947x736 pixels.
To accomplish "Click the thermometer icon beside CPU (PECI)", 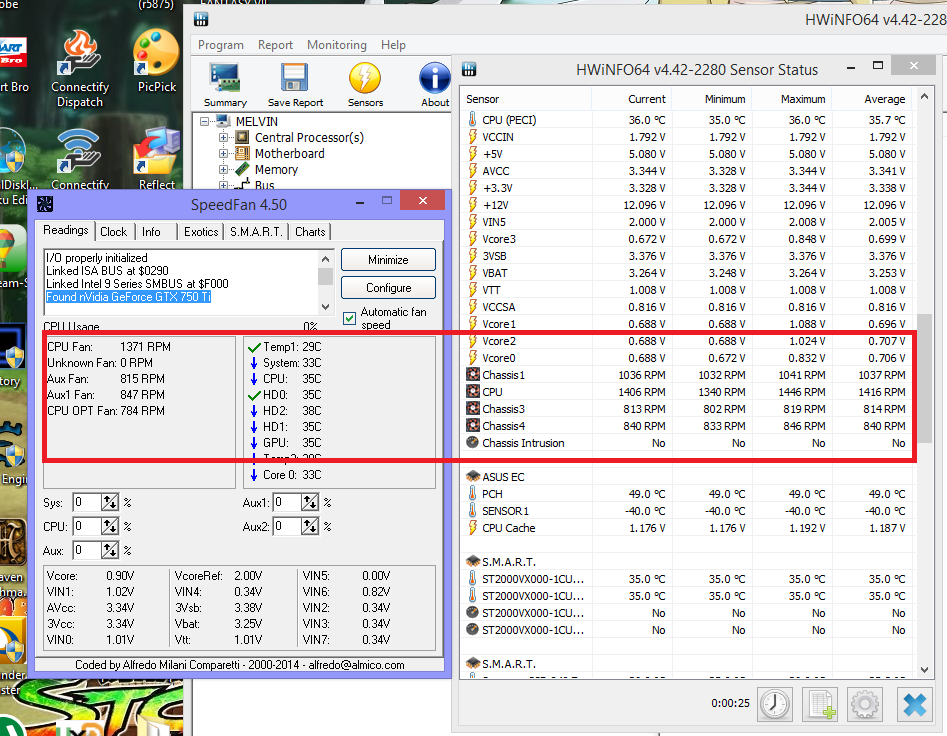I will coord(472,120).
